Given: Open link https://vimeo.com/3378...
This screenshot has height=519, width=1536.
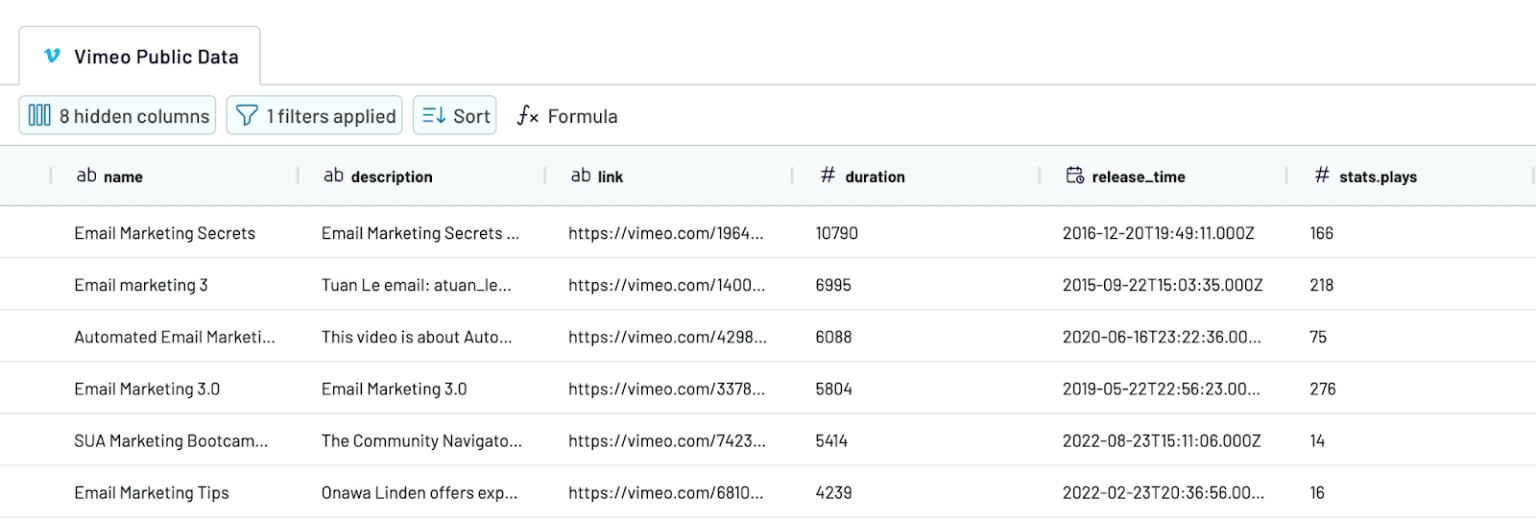Looking at the screenshot, I should (667, 389).
